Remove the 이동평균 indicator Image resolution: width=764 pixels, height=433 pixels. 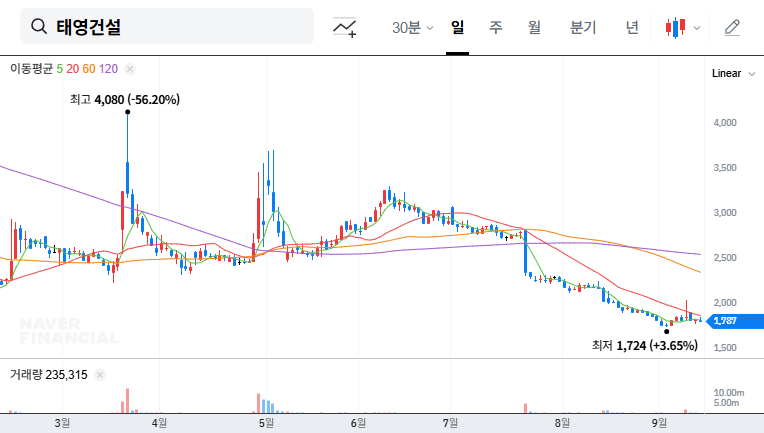[x=130, y=69]
